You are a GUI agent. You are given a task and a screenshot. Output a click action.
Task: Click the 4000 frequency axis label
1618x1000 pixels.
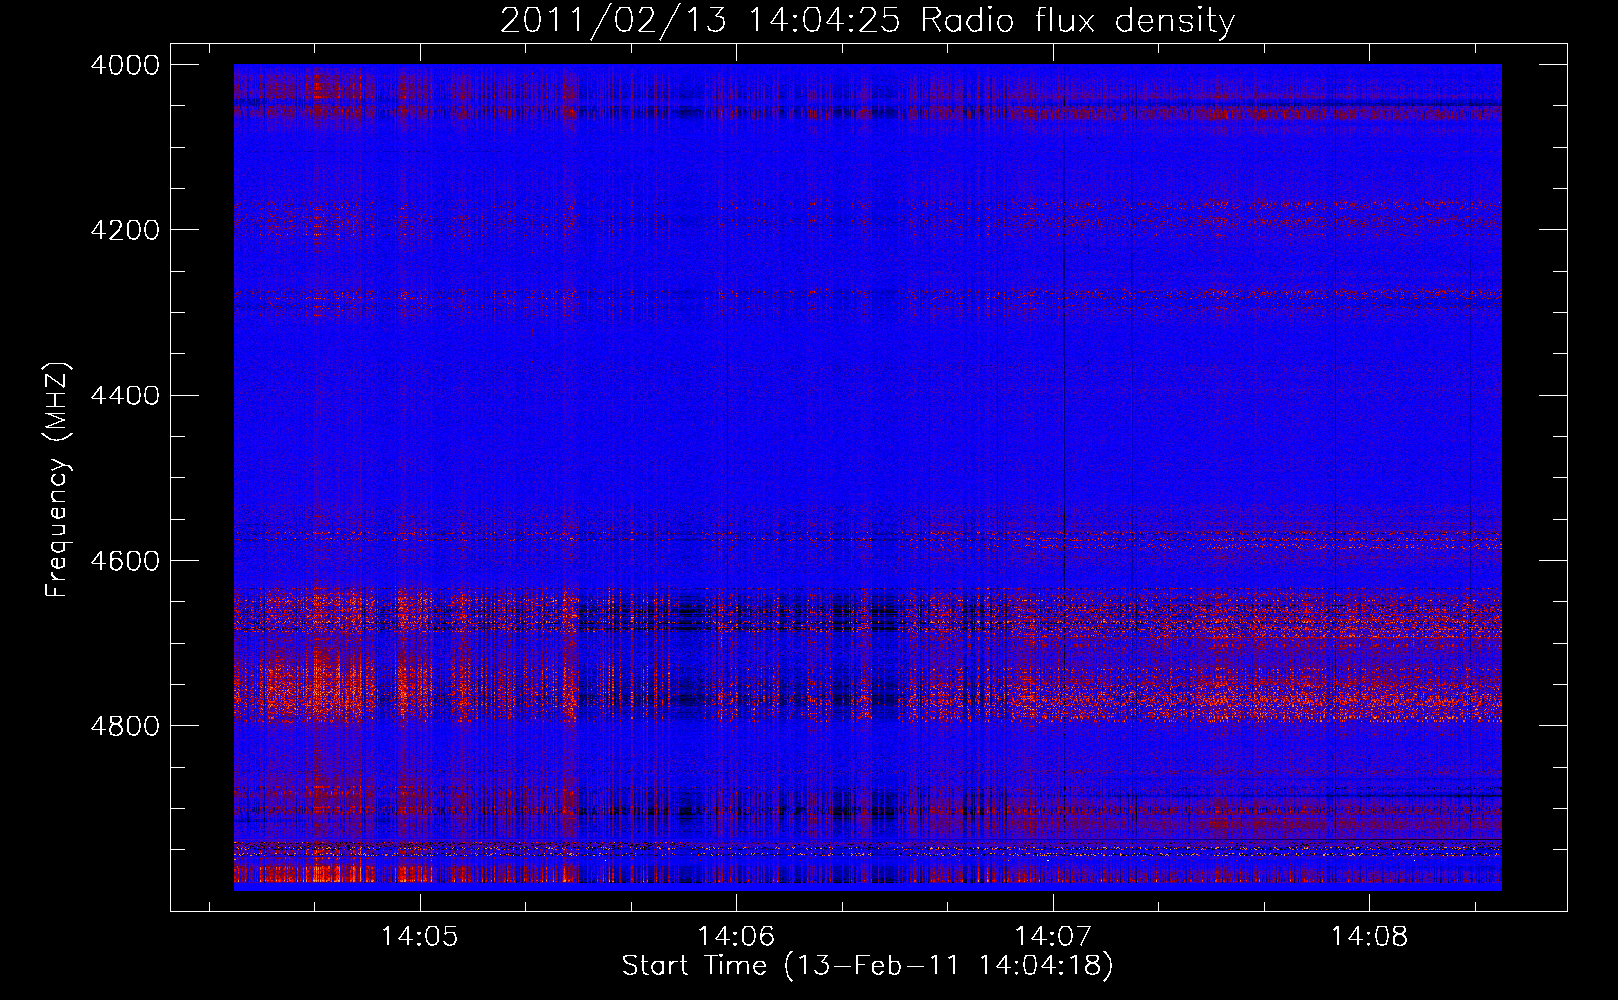click(125, 65)
